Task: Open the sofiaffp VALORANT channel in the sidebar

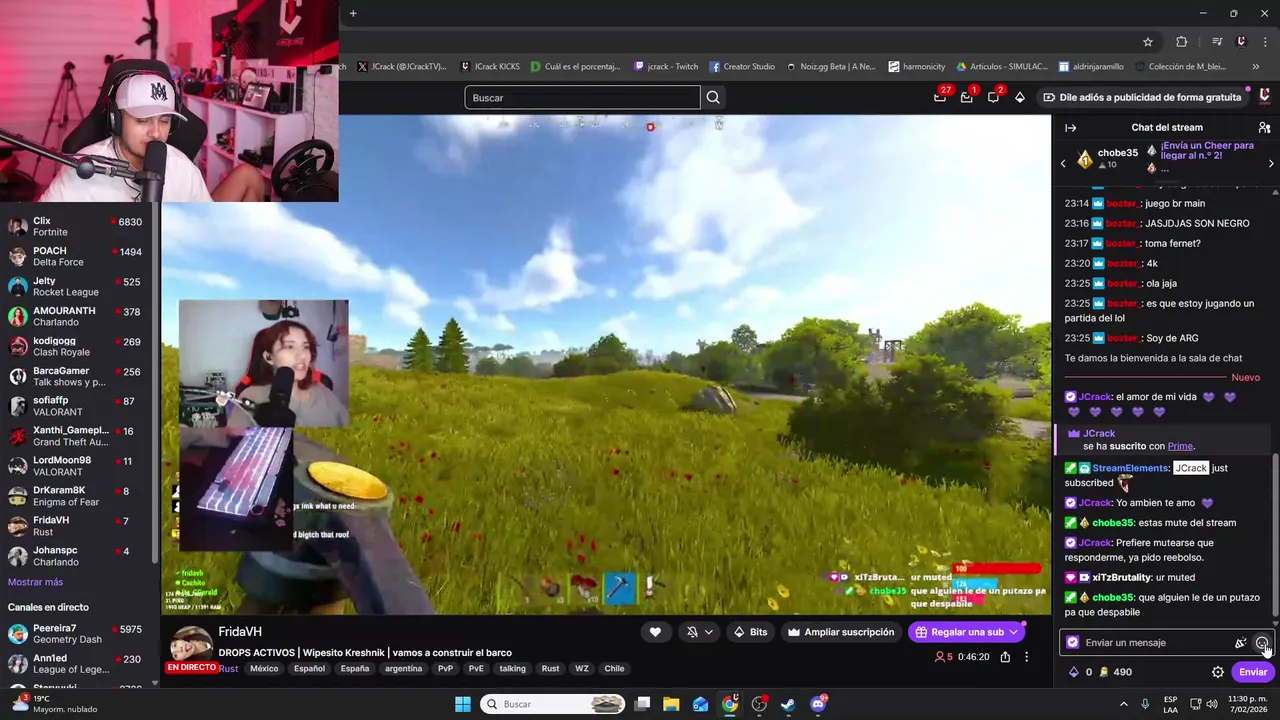Action: coord(76,406)
